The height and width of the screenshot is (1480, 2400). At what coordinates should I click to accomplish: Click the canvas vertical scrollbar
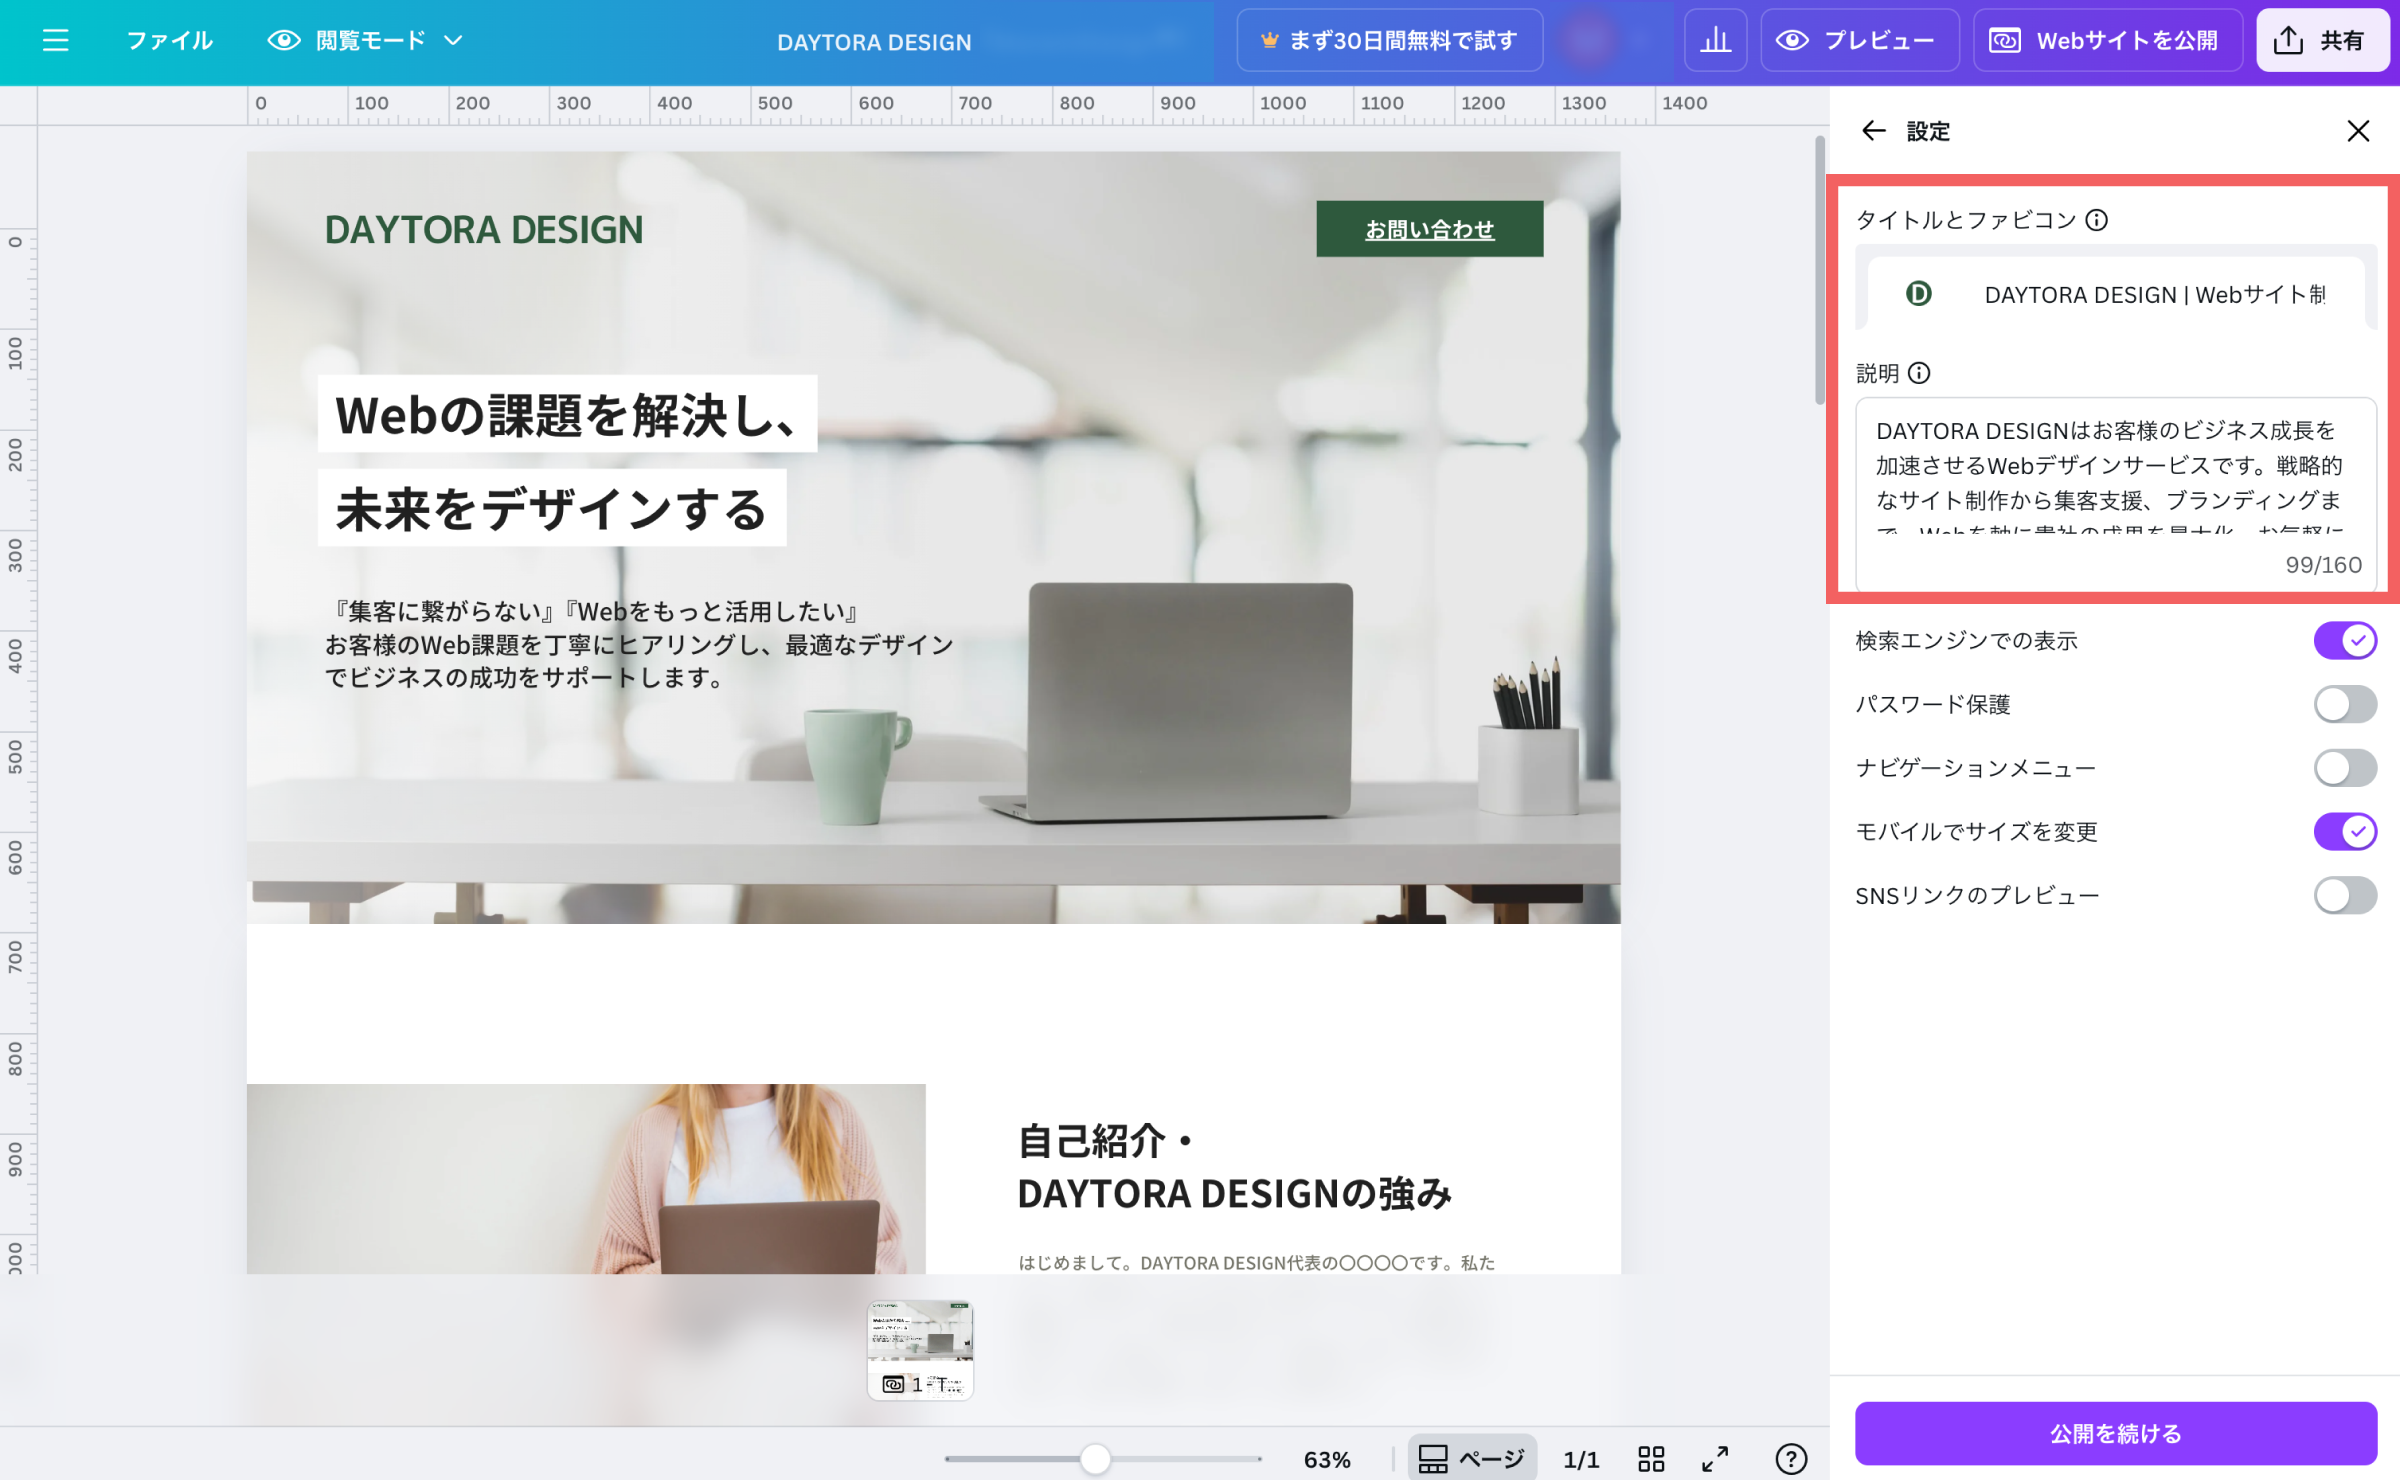tap(1820, 270)
